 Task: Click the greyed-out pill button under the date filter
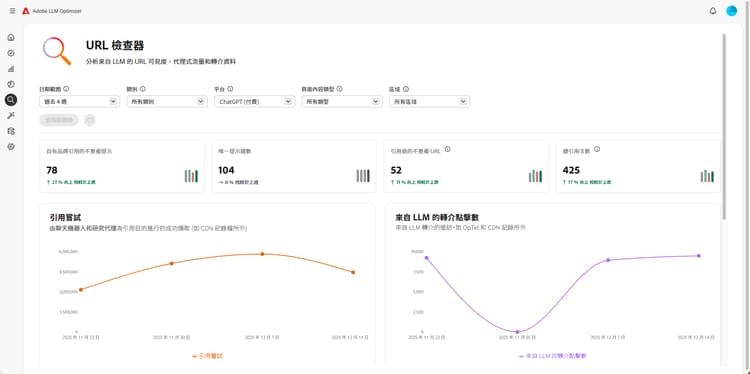click(59, 120)
